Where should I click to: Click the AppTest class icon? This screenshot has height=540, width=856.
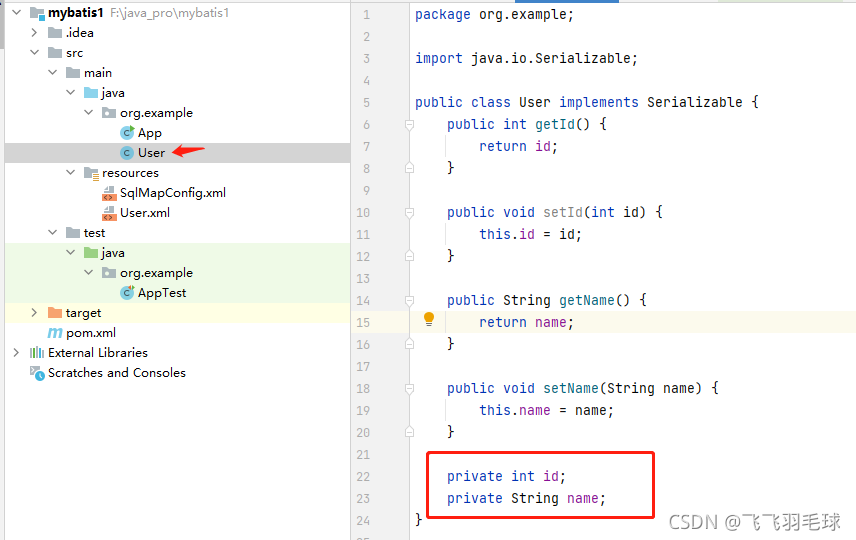coord(127,293)
